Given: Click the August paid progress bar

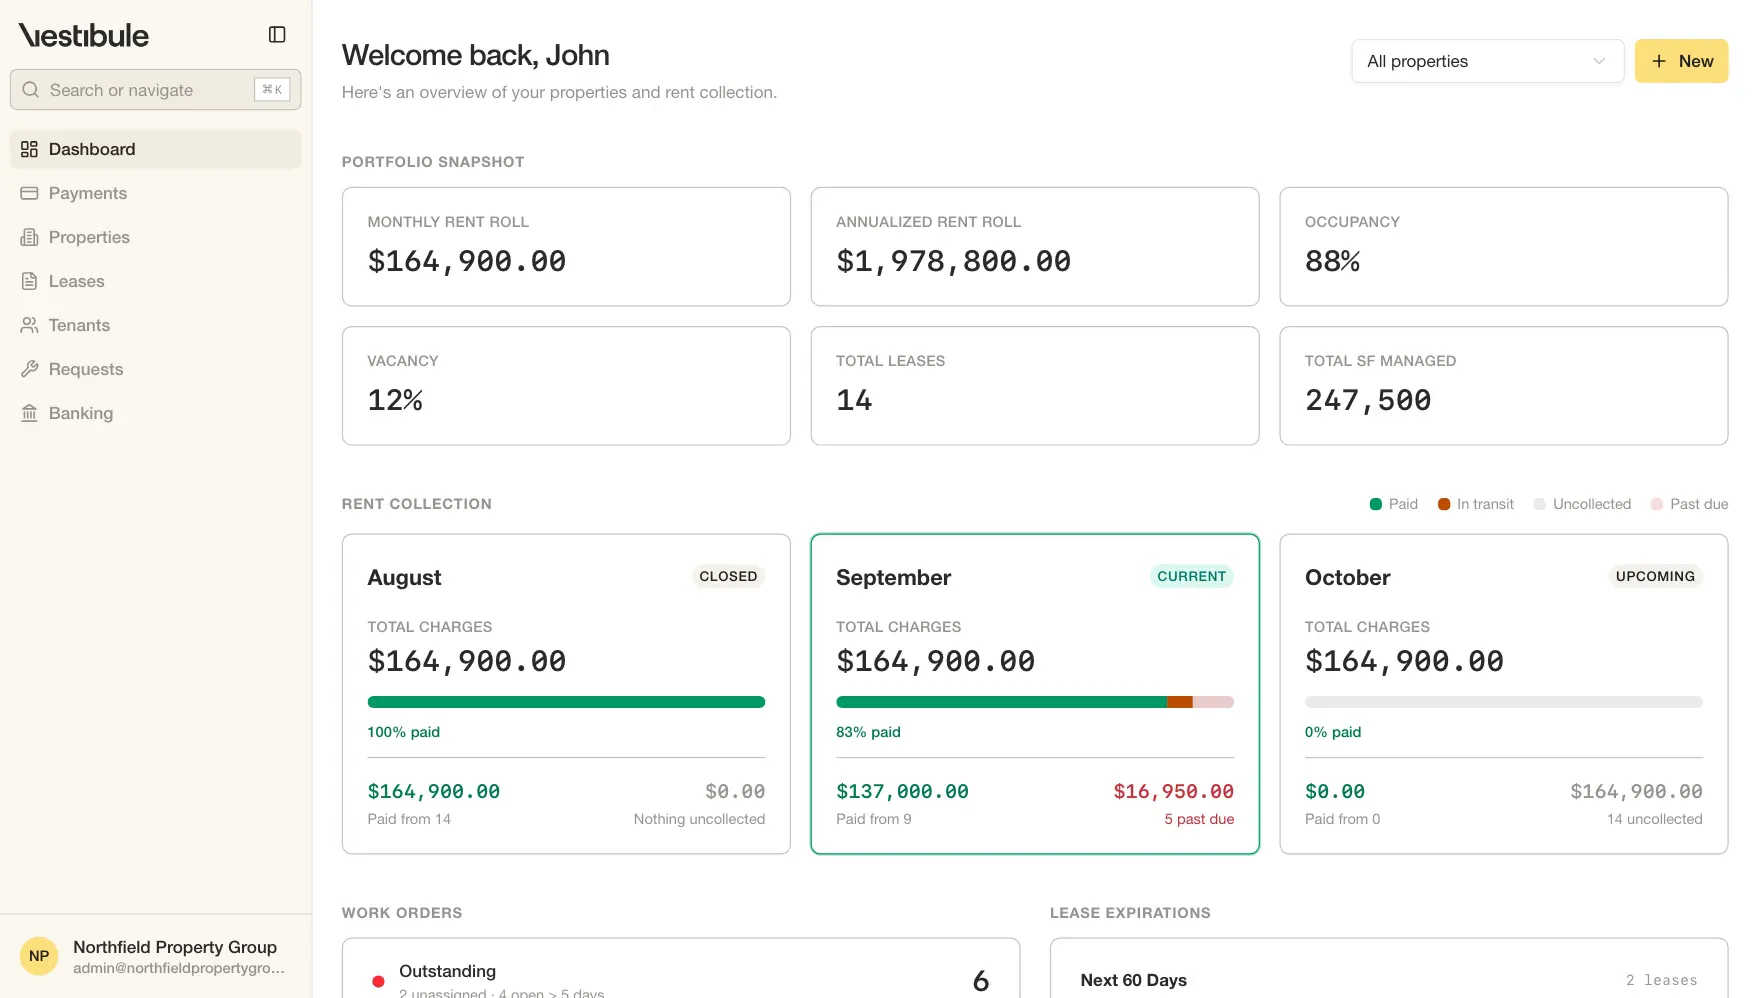Looking at the screenshot, I should pos(566,702).
